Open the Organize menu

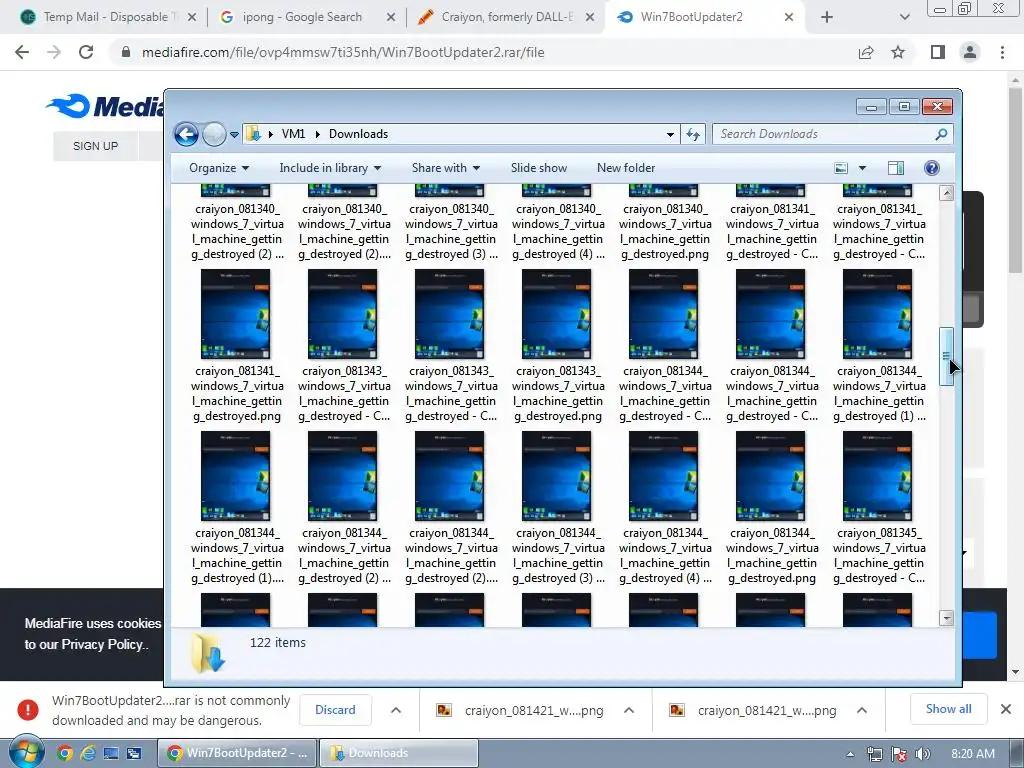coord(219,168)
